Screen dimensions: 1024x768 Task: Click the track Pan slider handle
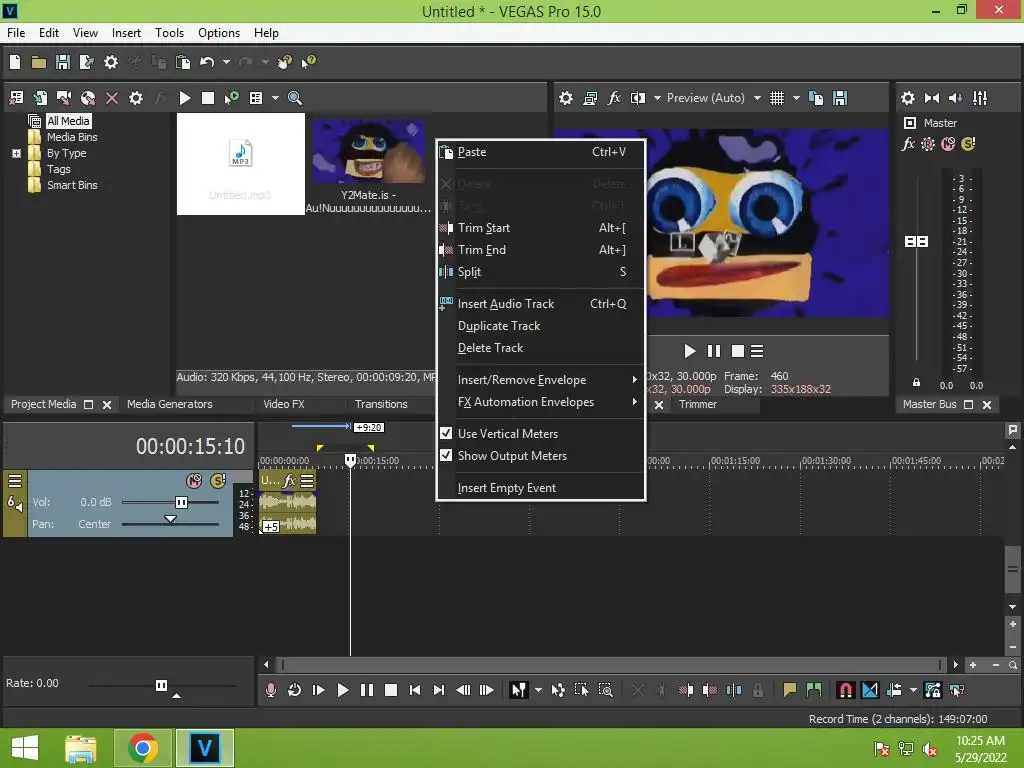click(x=170, y=520)
